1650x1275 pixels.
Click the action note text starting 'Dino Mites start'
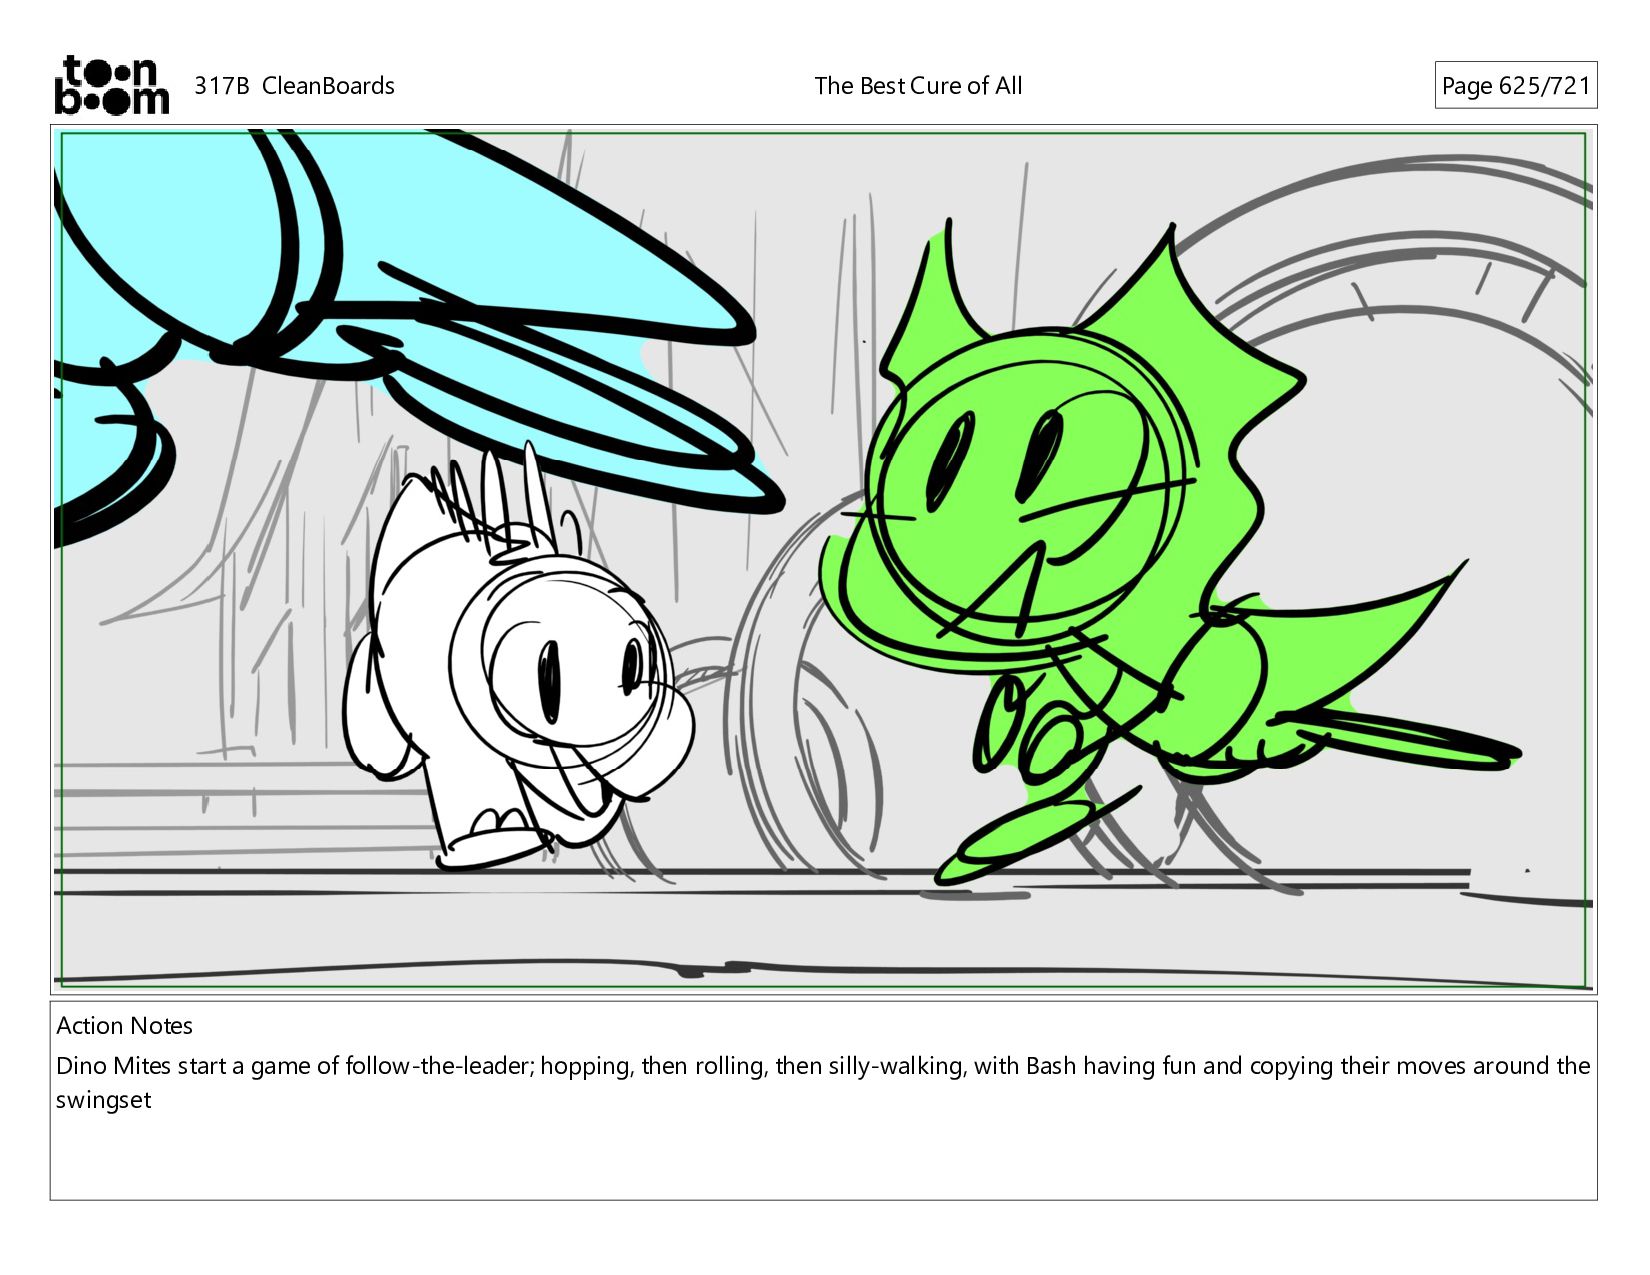823,1083
